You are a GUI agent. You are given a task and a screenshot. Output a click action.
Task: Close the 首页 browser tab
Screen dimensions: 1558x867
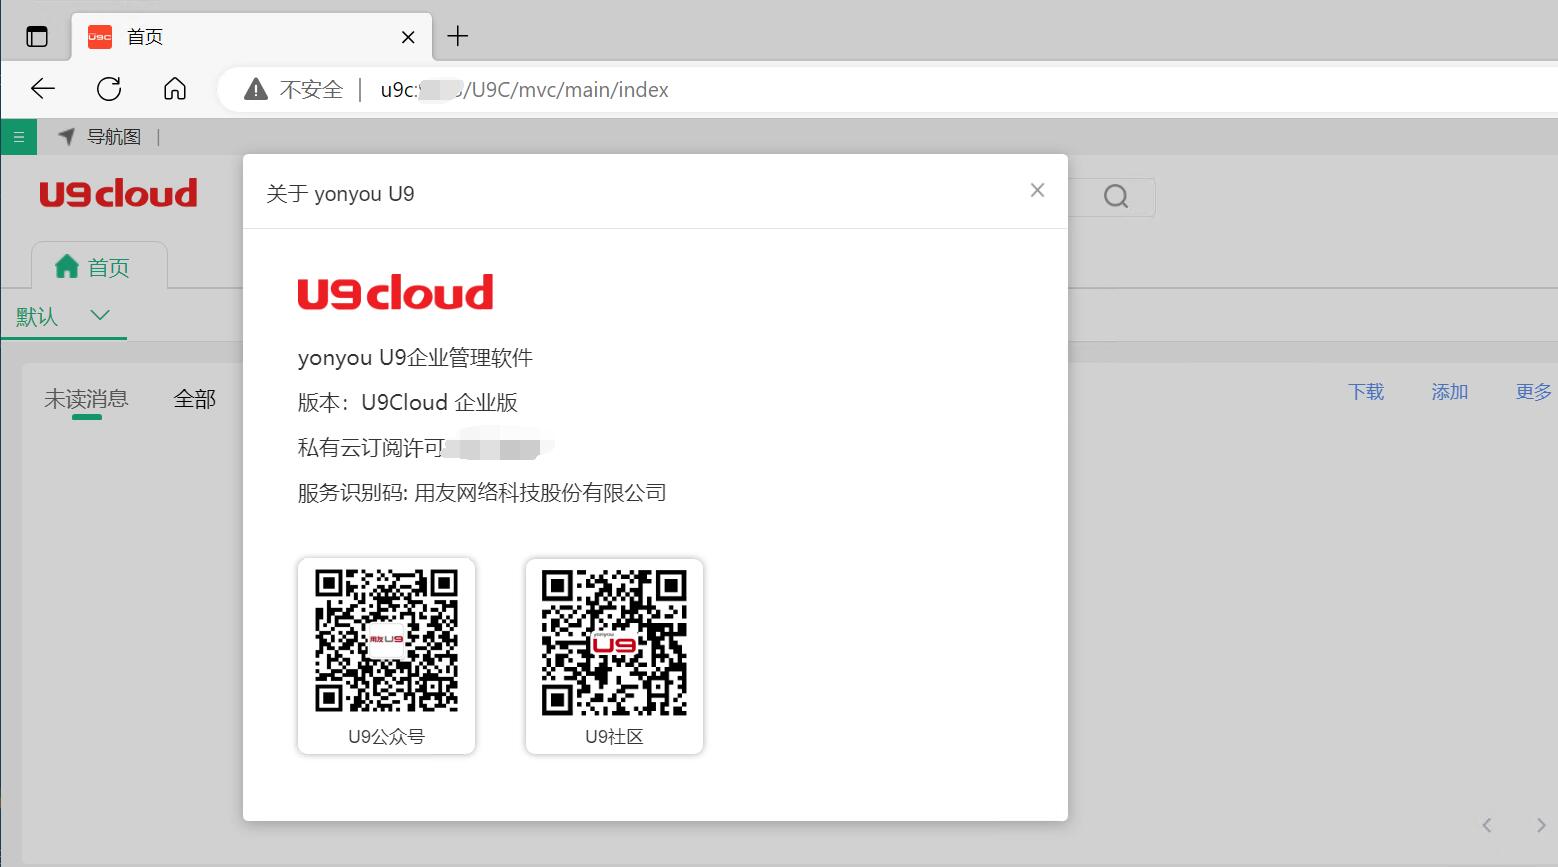point(408,37)
